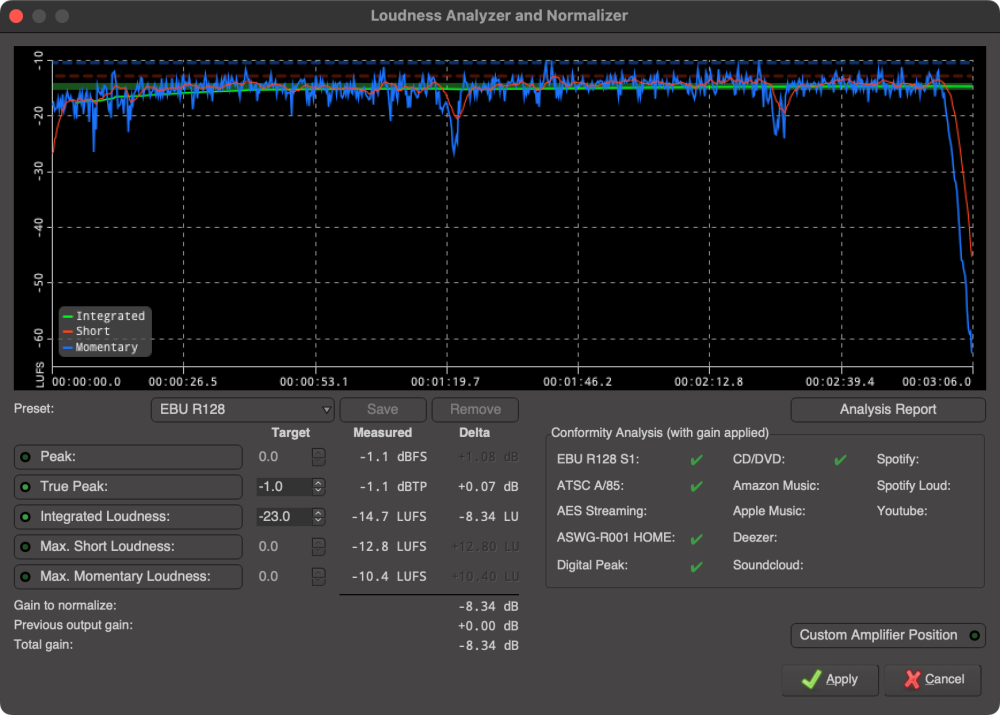
Task: Toggle the True Peak LED indicator
Action: (24, 487)
